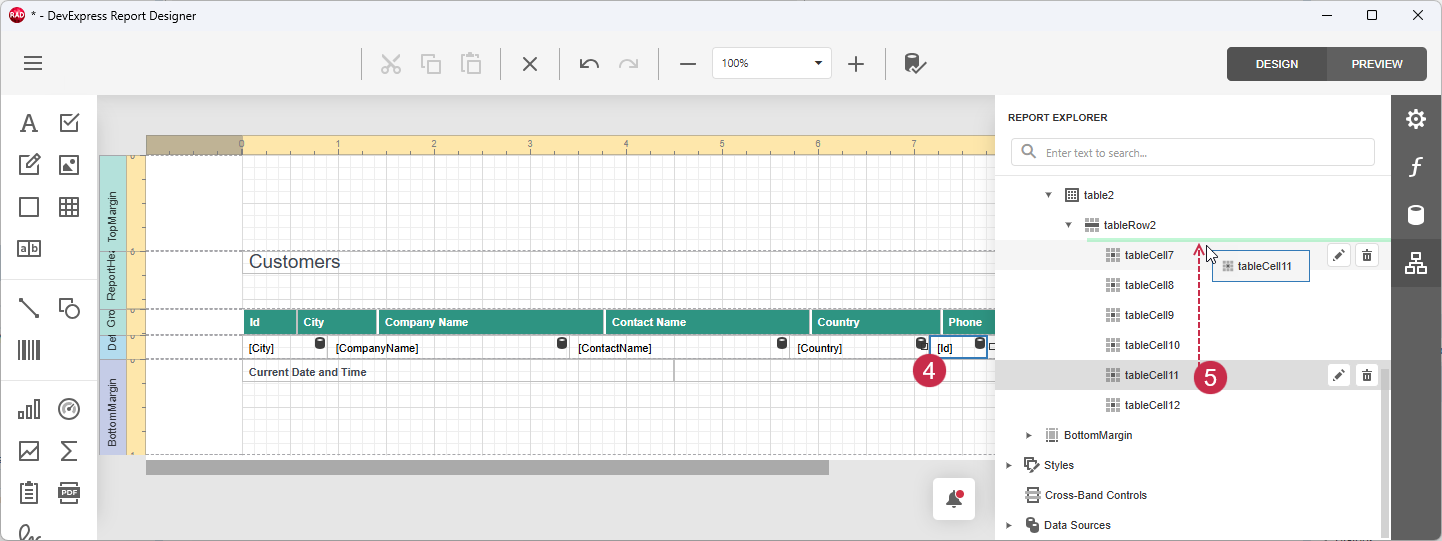
Task: Collapse the table2 node
Action: [x=1049, y=195]
